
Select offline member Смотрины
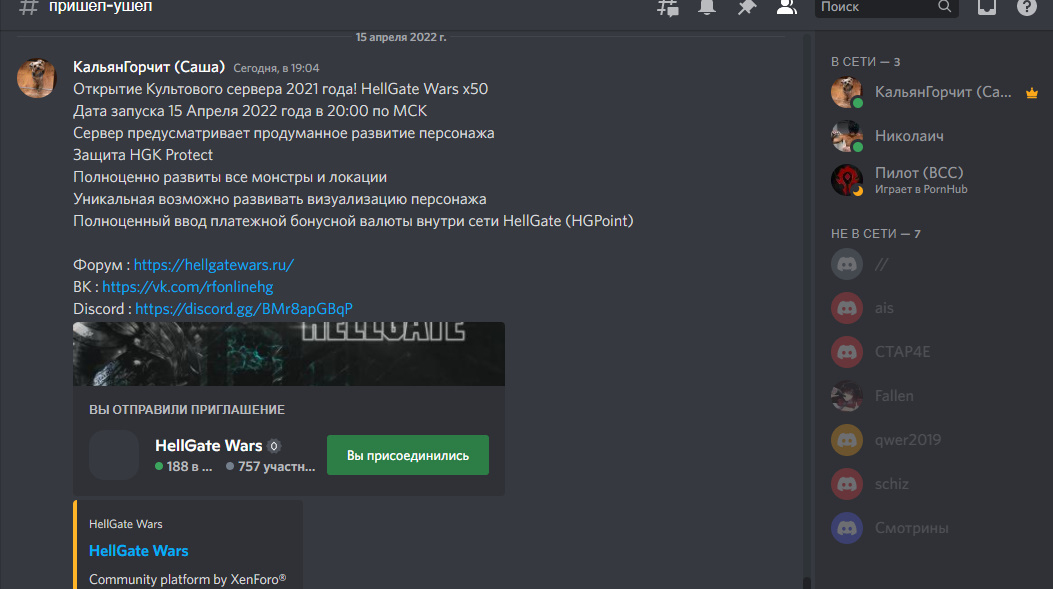tap(934, 528)
